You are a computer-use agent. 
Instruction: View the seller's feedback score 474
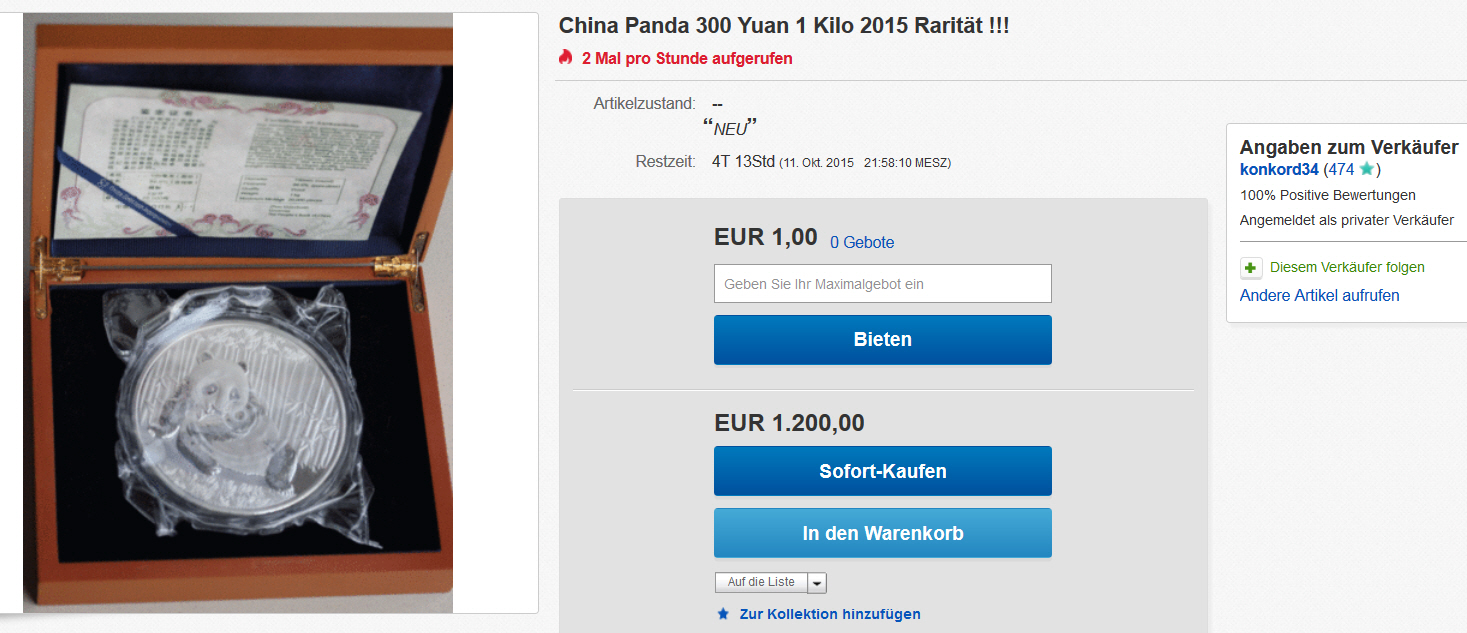point(1341,170)
